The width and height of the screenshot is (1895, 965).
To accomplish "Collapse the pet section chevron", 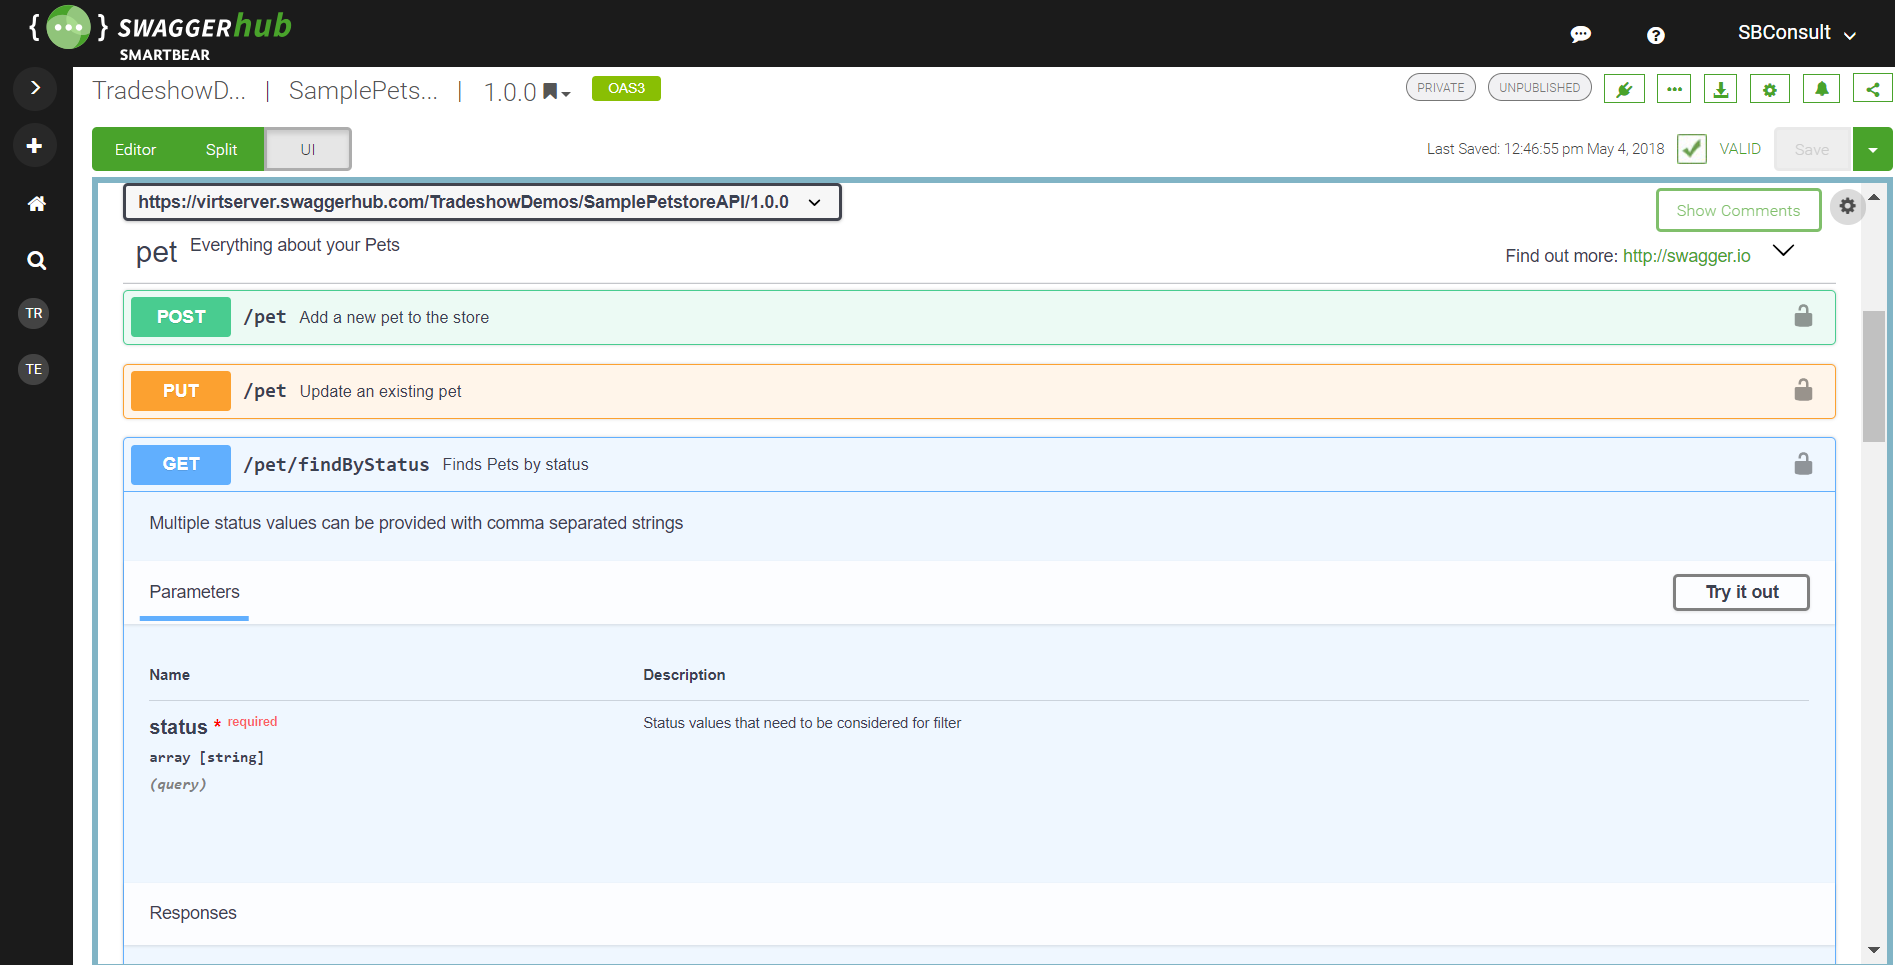I will pyautogui.click(x=1783, y=250).
